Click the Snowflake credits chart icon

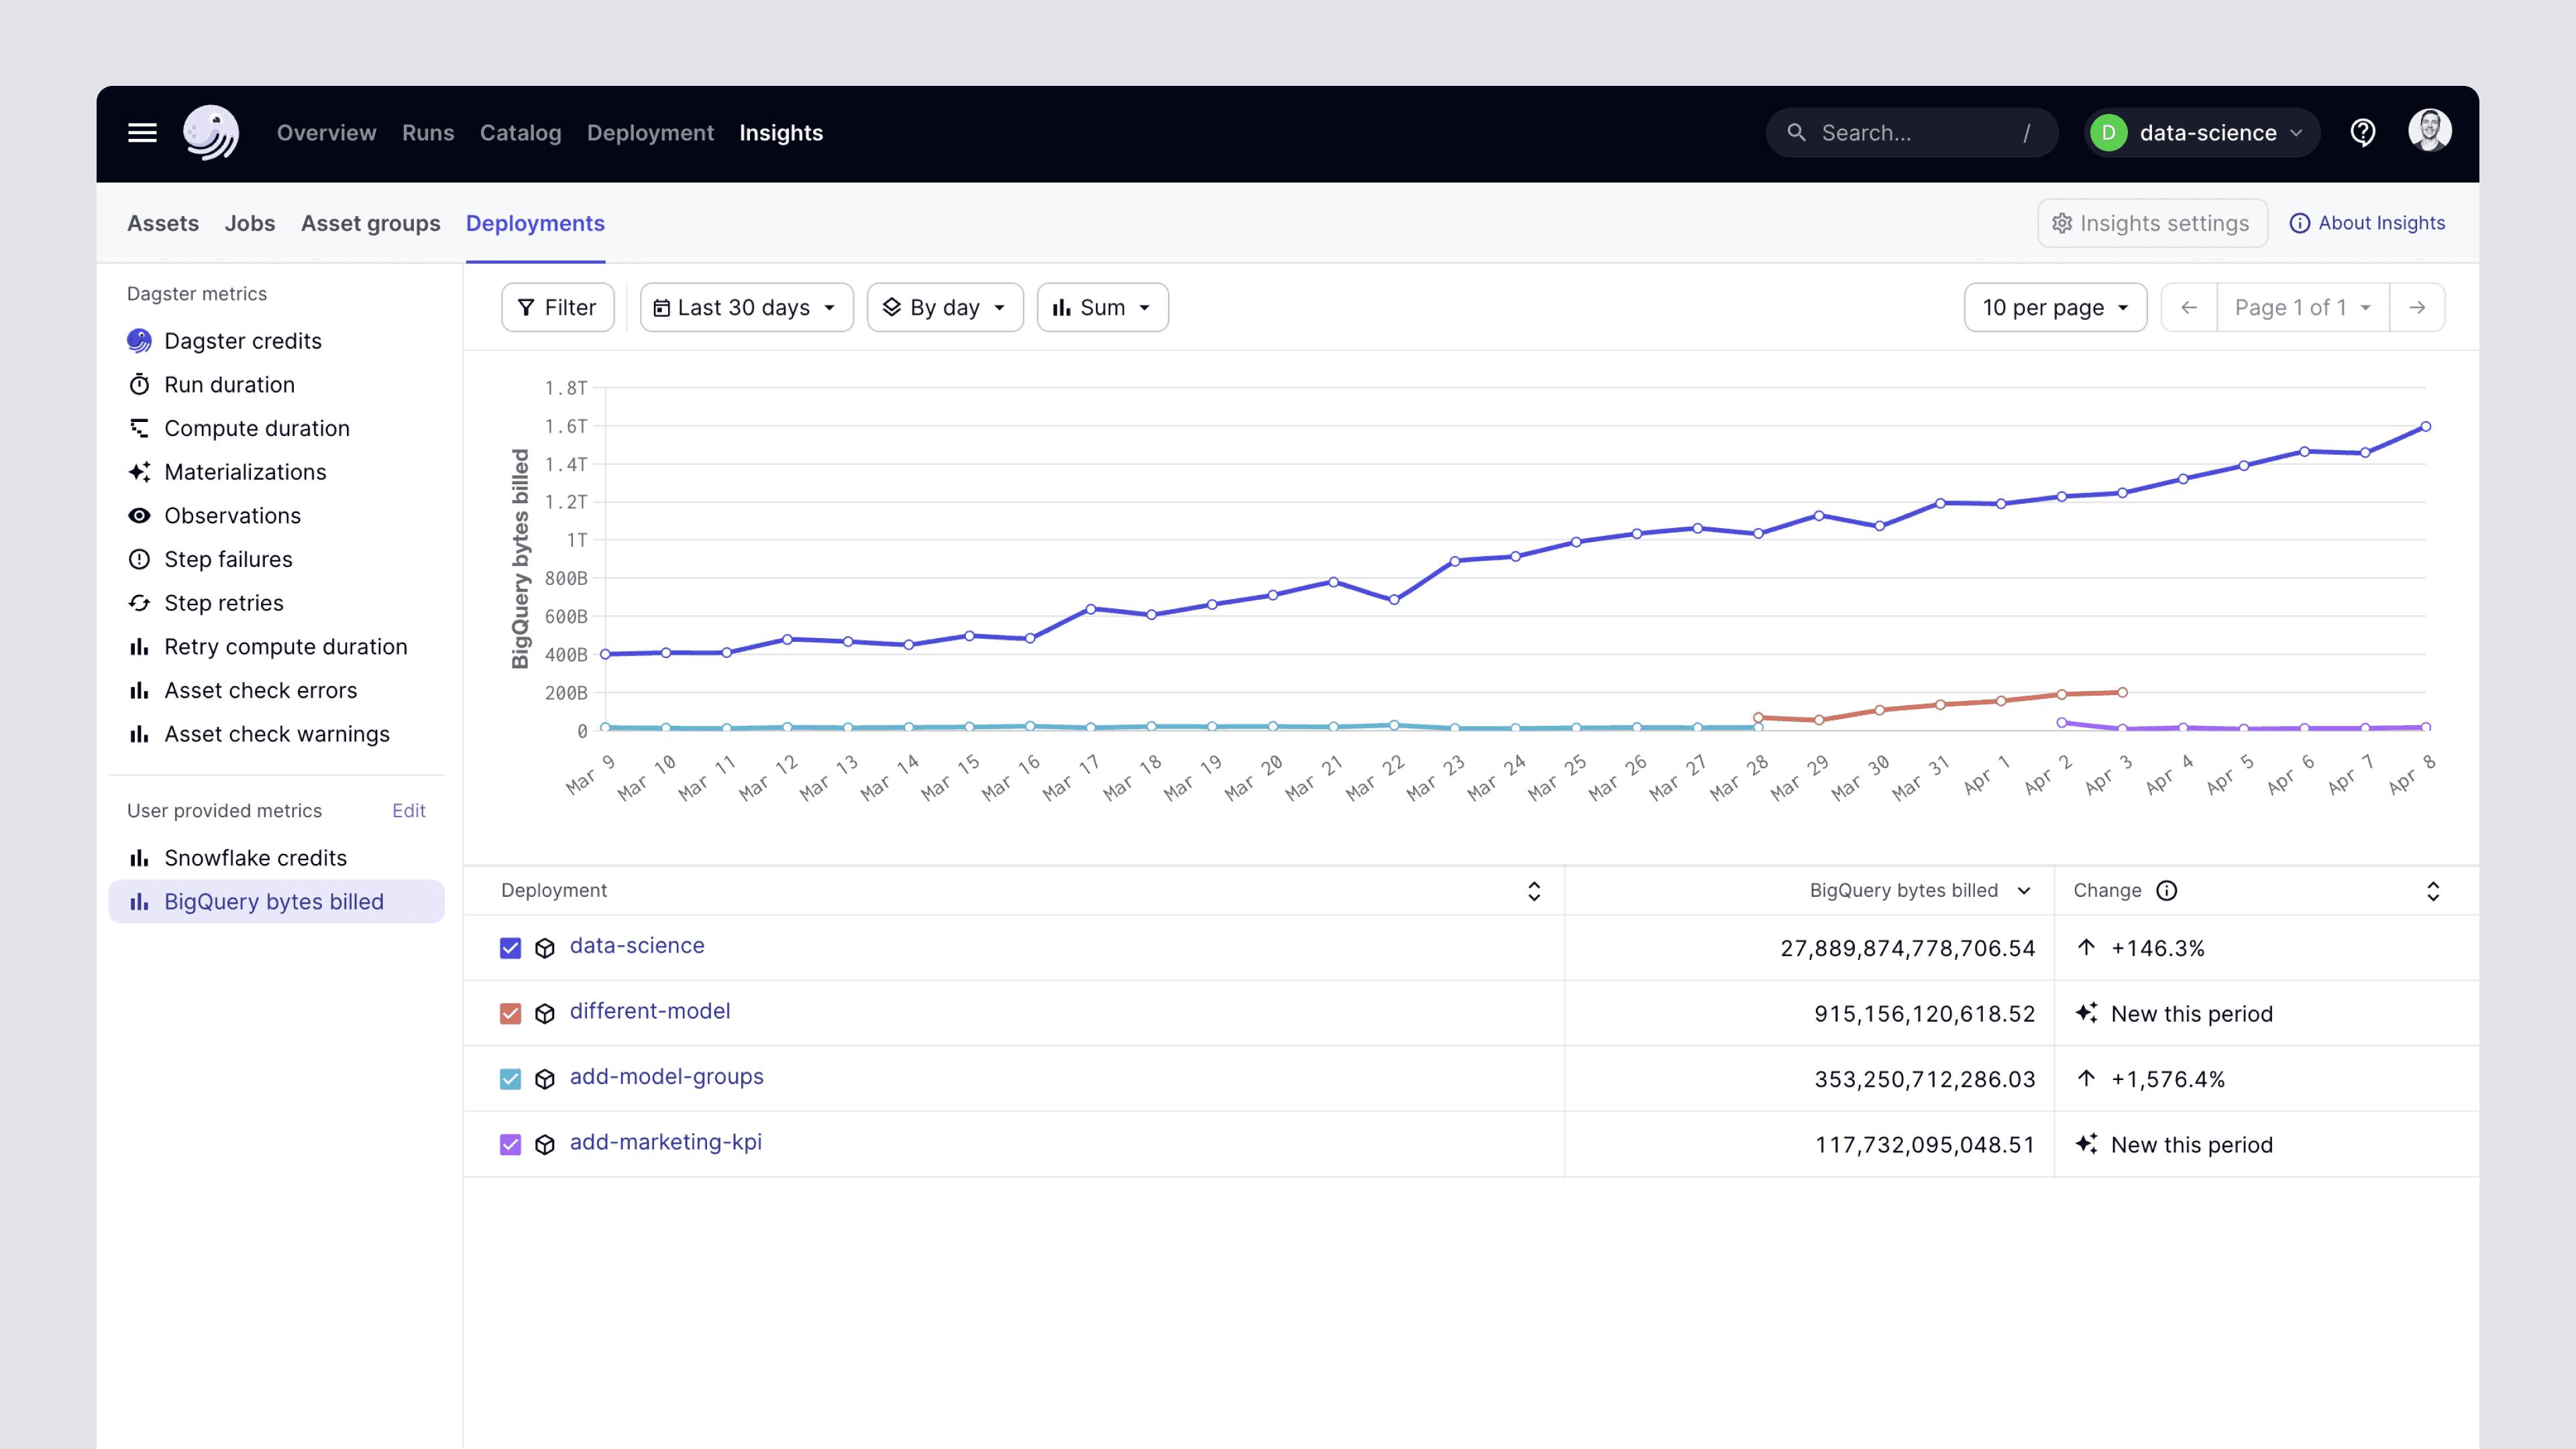(139, 858)
